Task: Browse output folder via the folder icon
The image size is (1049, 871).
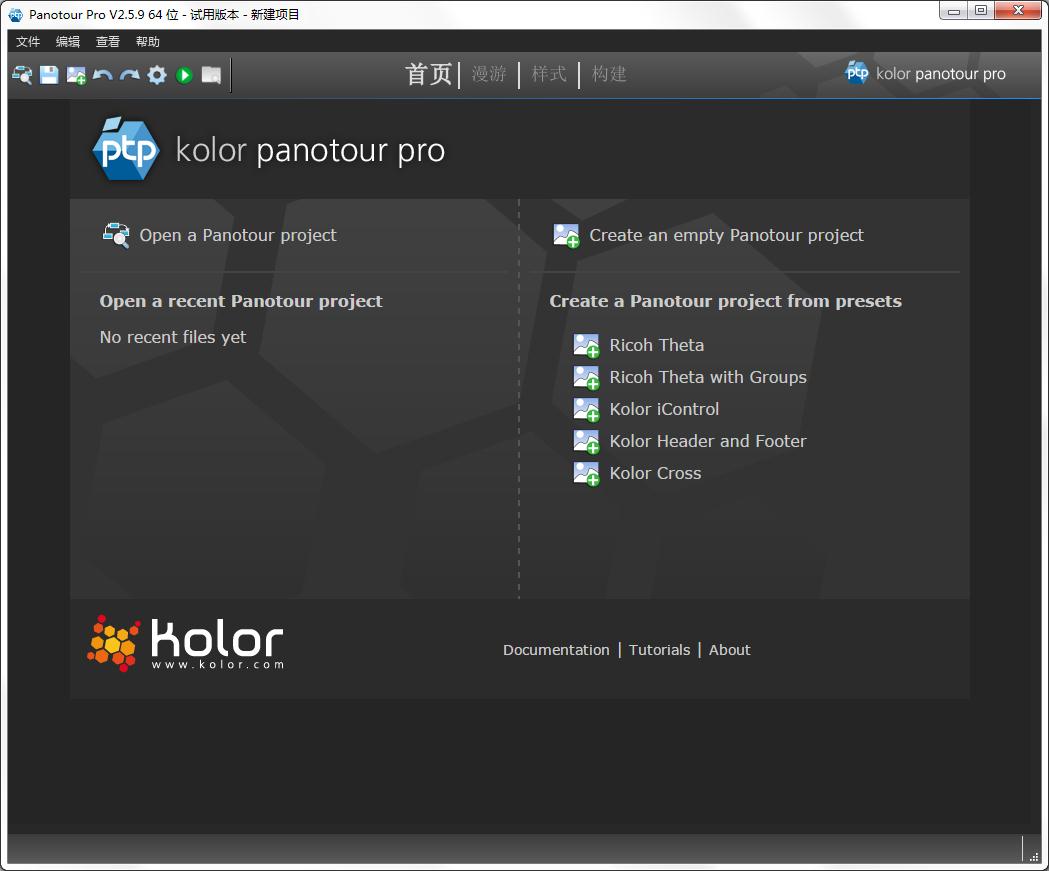Action: (210, 75)
